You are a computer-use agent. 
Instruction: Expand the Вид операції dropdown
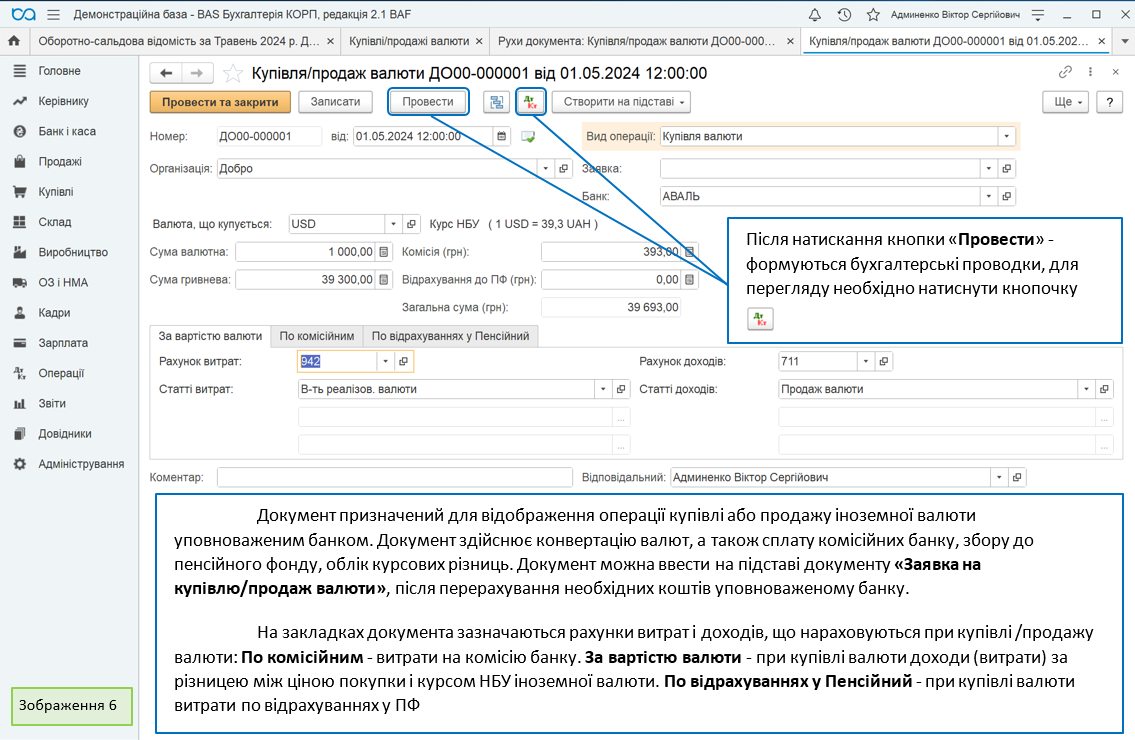click(x=1006, y=137)
